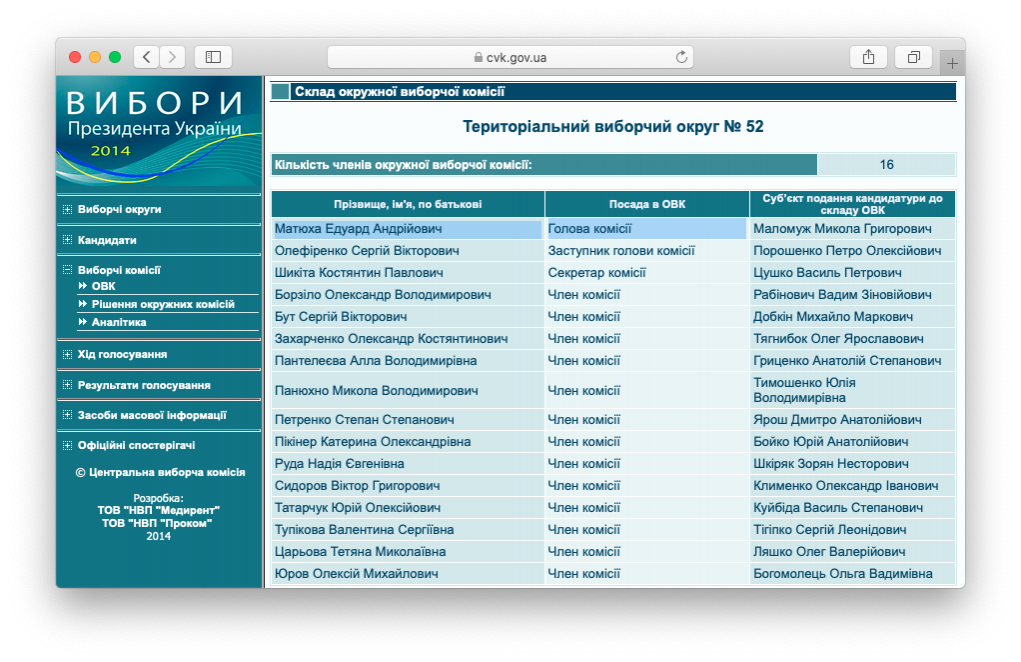Open Офіційні спостерігачі menu item

(x=136, y=445)
